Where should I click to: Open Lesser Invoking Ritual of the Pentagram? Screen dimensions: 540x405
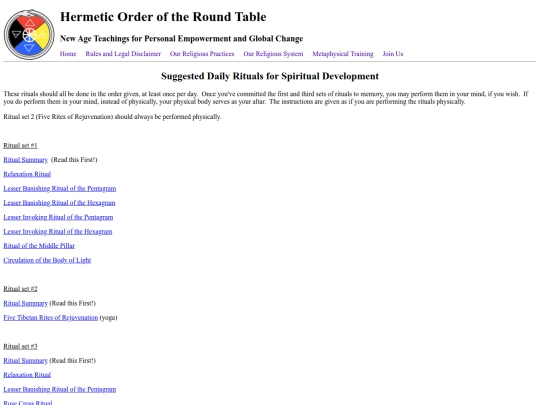pyautogui.click(x=58, y=217)
